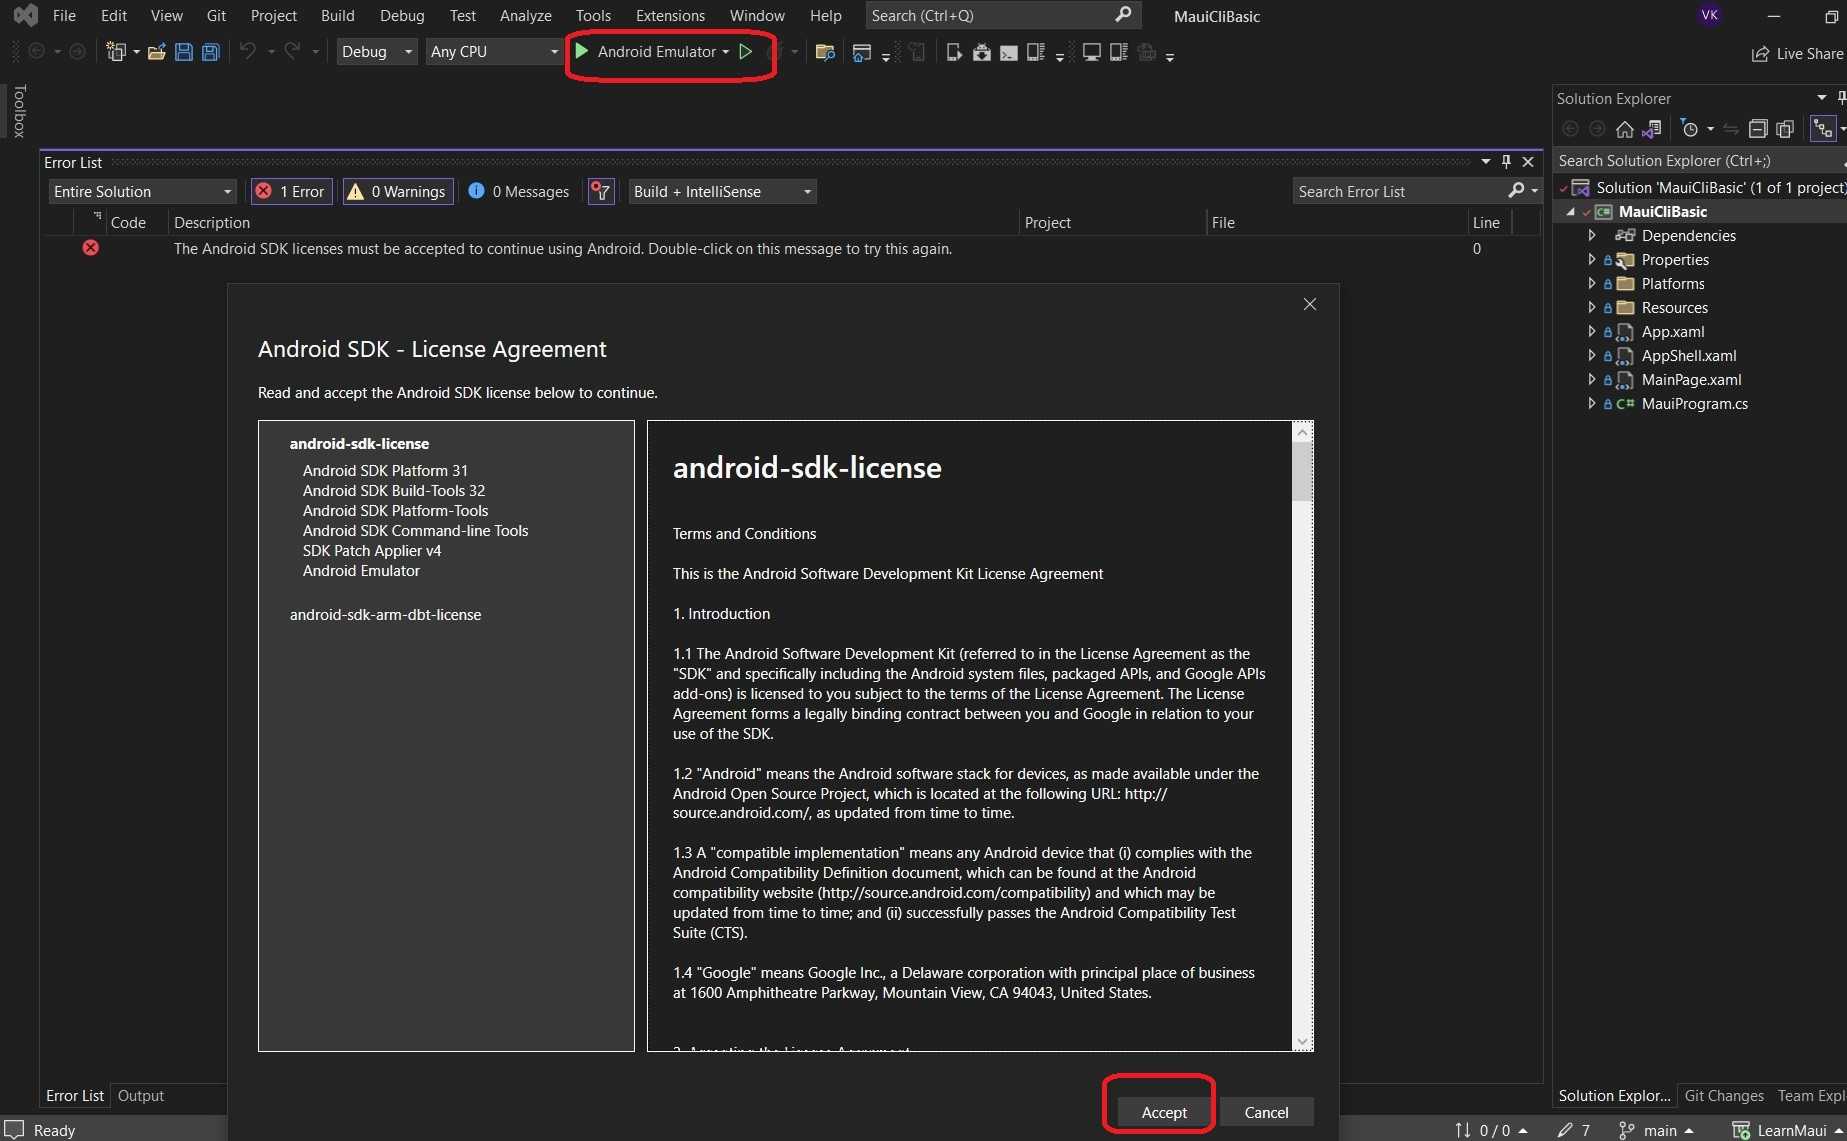Image resolution: width=1847 pixels, height=1141 pixels.
Task: Accept the Android SDK license
Action: point(1164,1112)
